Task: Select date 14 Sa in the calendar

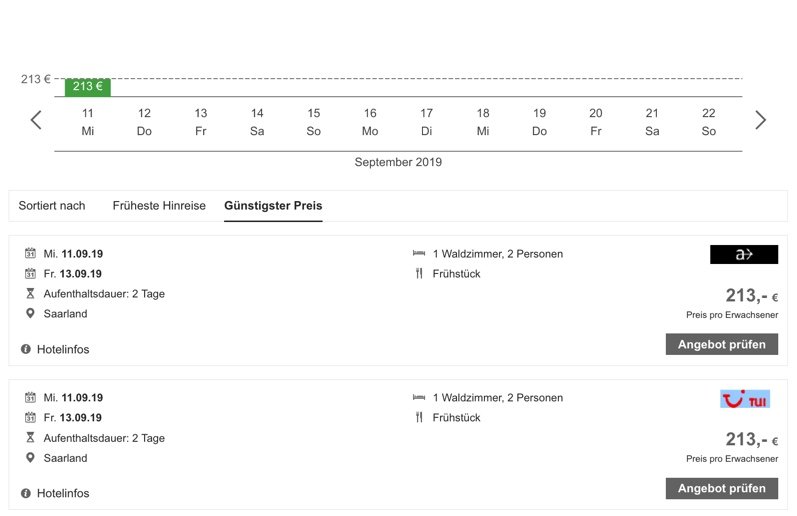Action: 257,122
